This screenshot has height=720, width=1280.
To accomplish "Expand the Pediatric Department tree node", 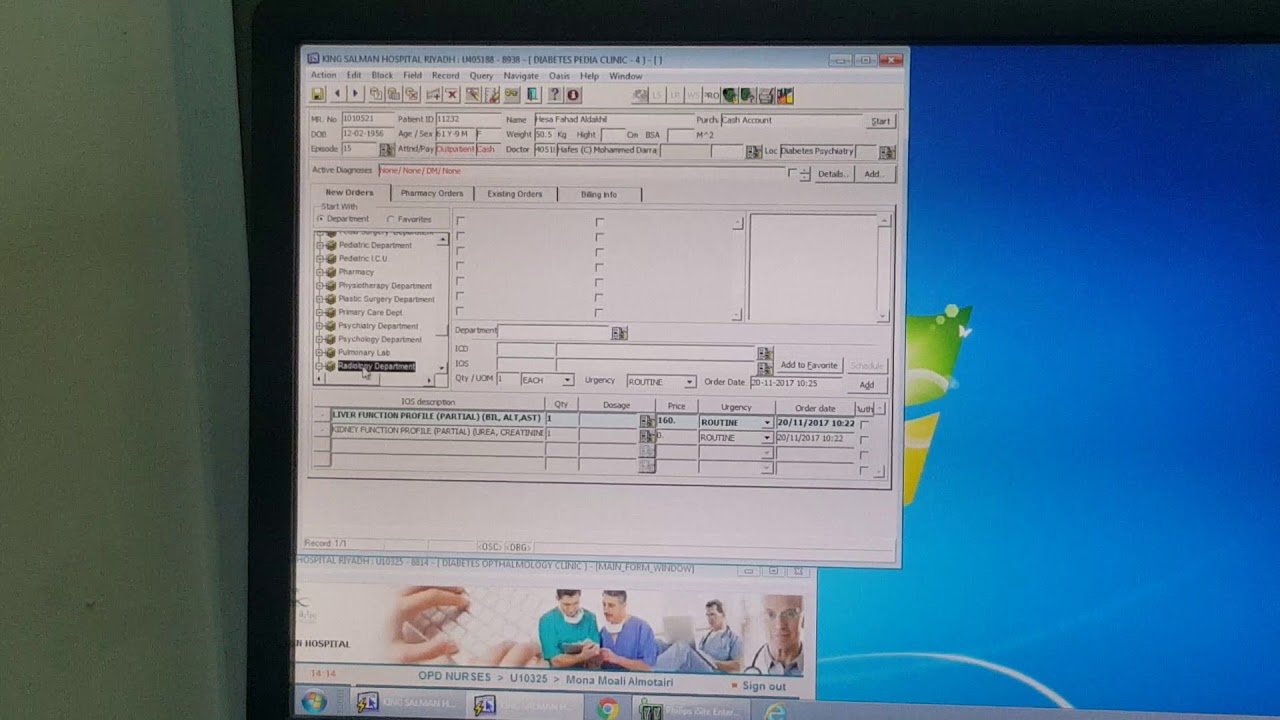I will [321, 245].
